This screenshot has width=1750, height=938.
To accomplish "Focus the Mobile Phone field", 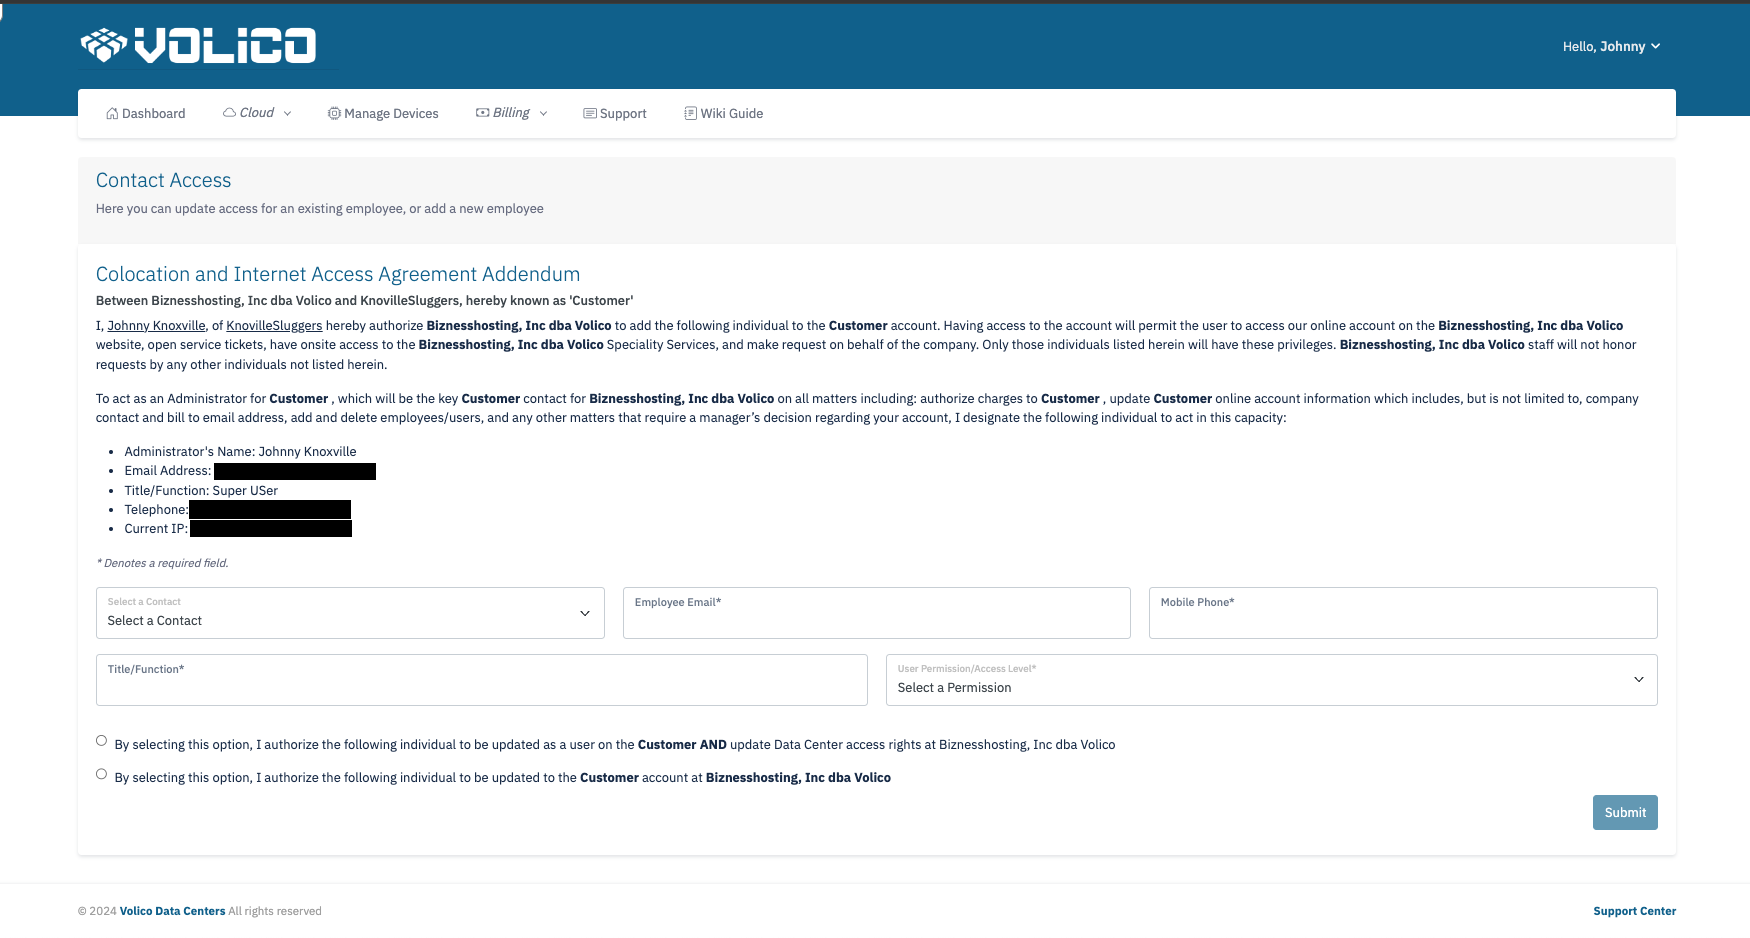I will 1403,613.
